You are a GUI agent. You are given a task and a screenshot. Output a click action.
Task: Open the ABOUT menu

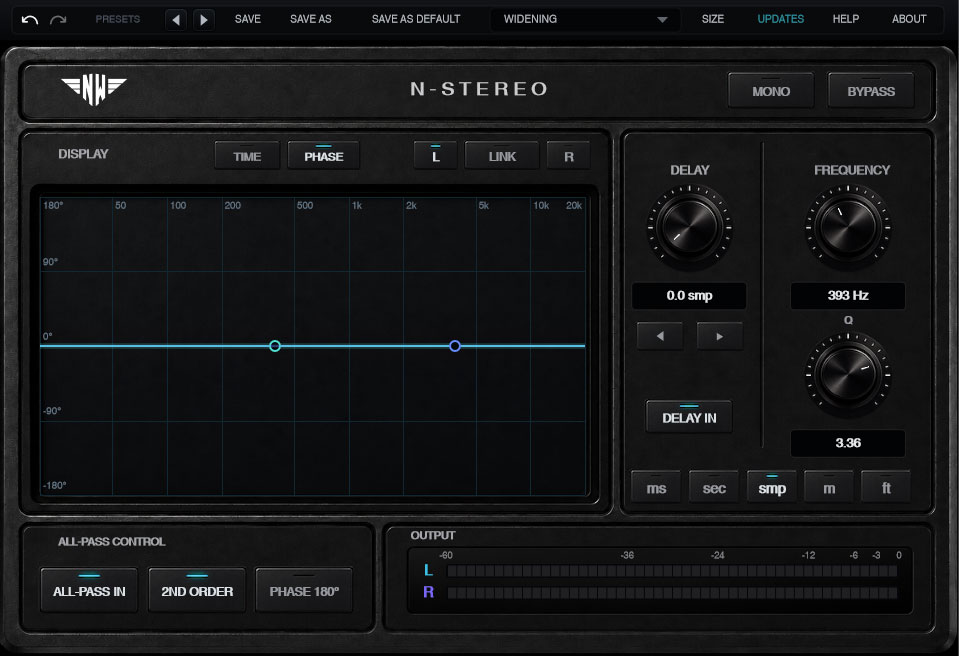pyautogui.click(x=909, y=20)
